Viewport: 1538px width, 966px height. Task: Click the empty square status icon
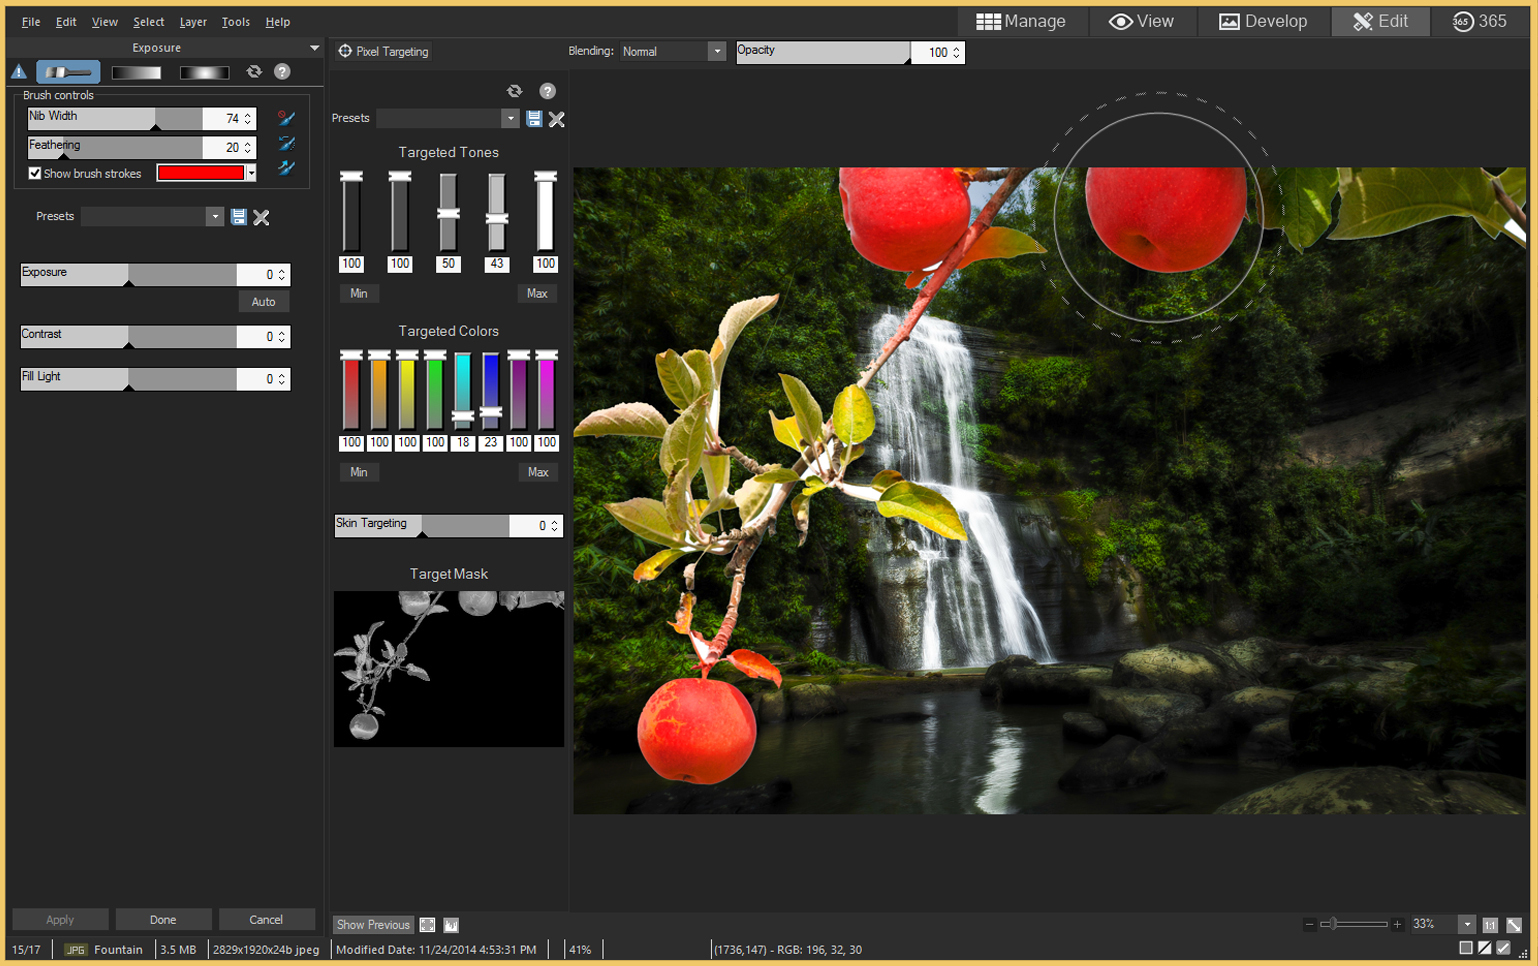[x=1466, y=948]
